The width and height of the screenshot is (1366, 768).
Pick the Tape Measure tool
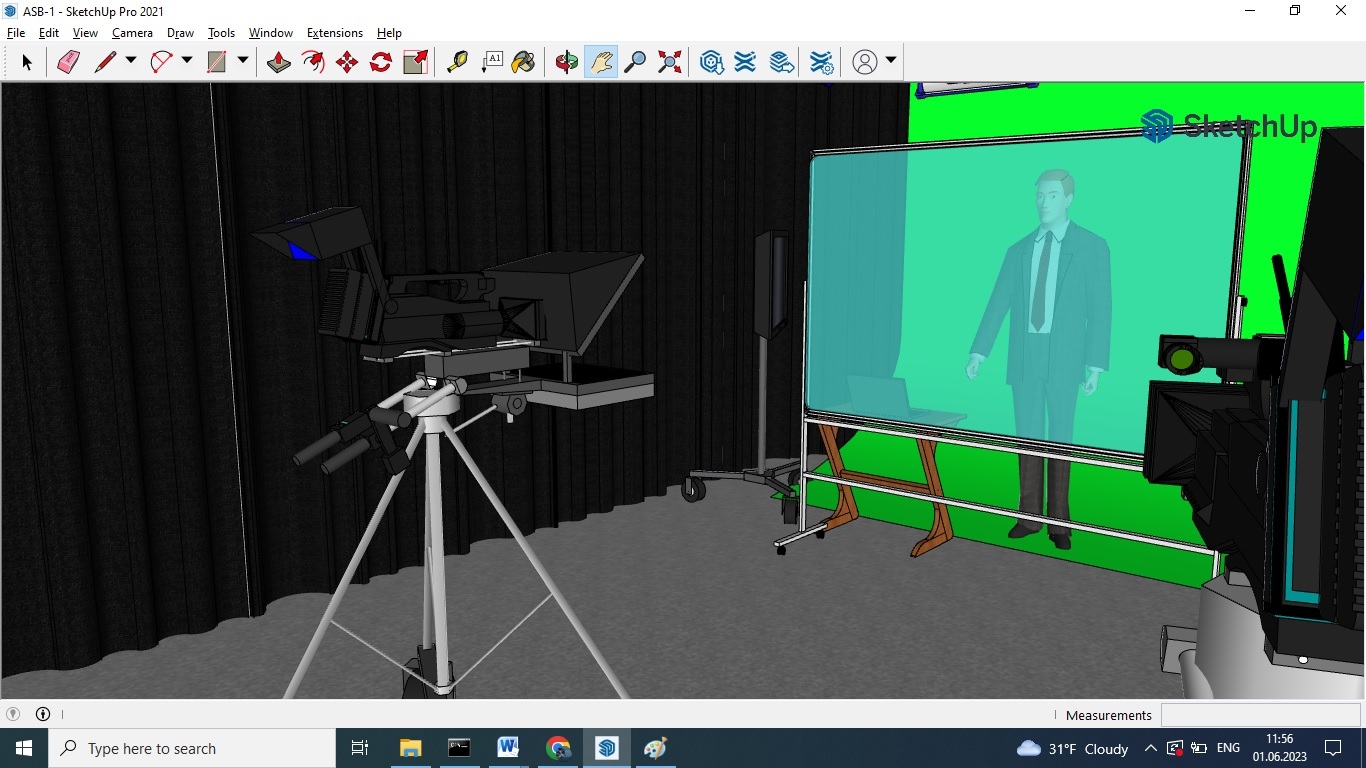457,62
